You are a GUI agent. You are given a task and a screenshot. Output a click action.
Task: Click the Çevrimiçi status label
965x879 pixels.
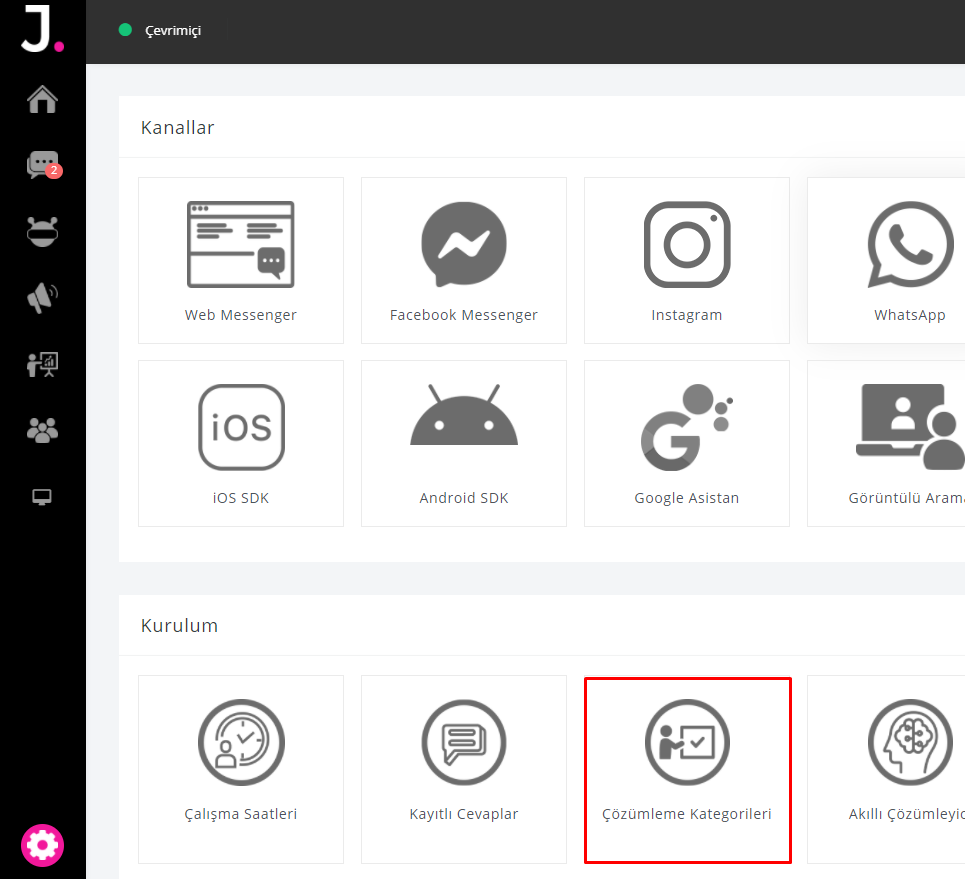click(173, 31)
